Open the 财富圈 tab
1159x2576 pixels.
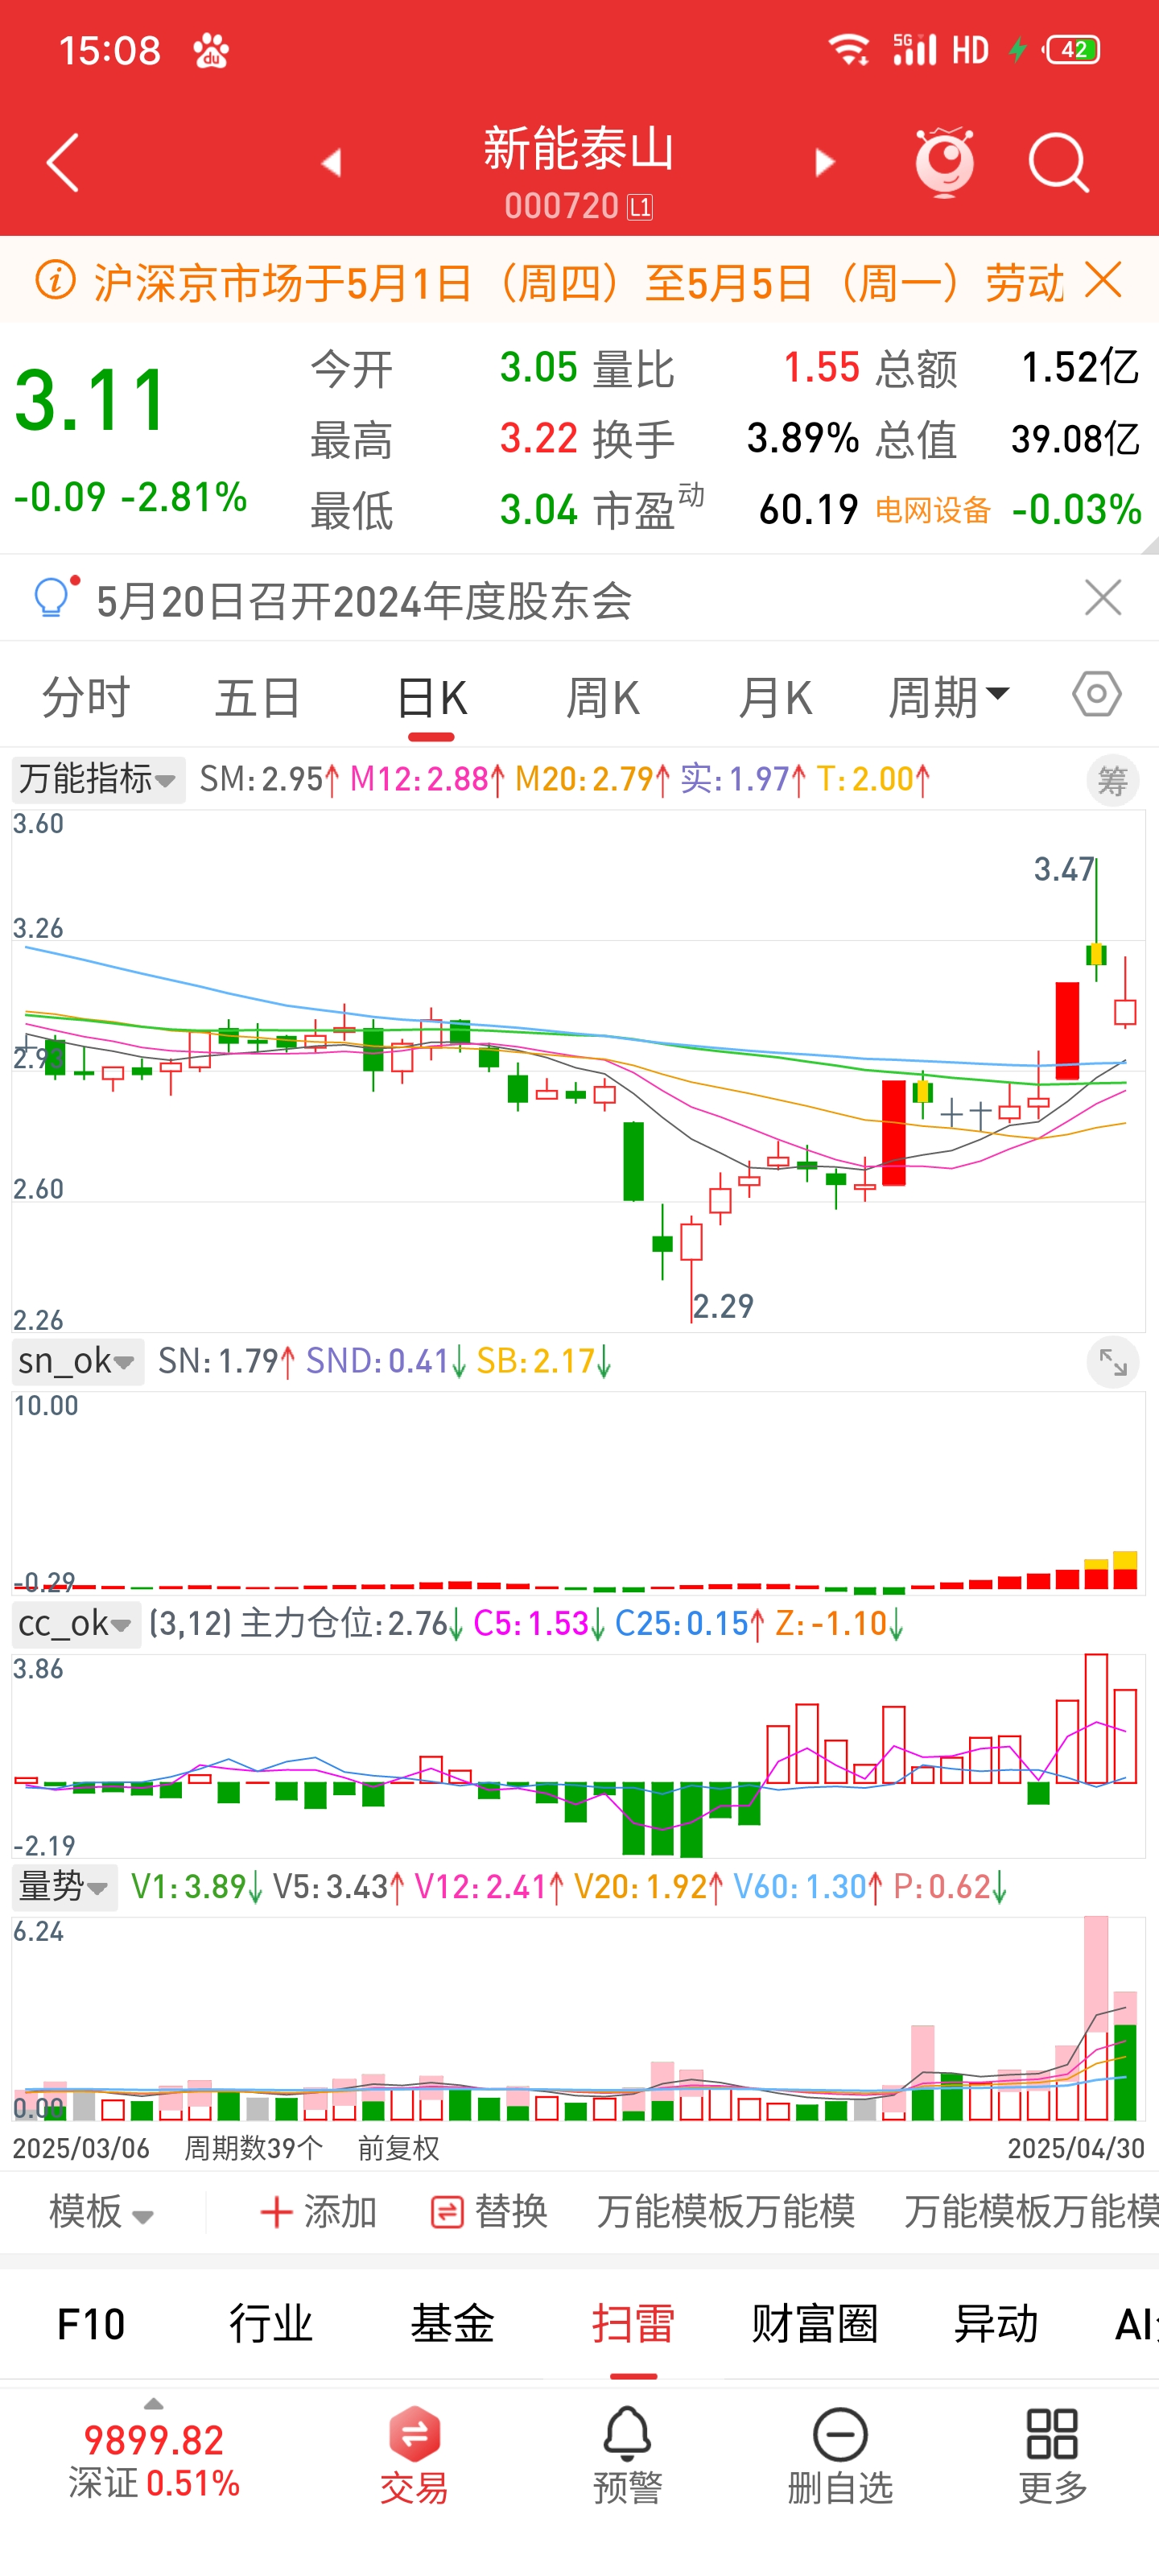[x=814, y=2324]
